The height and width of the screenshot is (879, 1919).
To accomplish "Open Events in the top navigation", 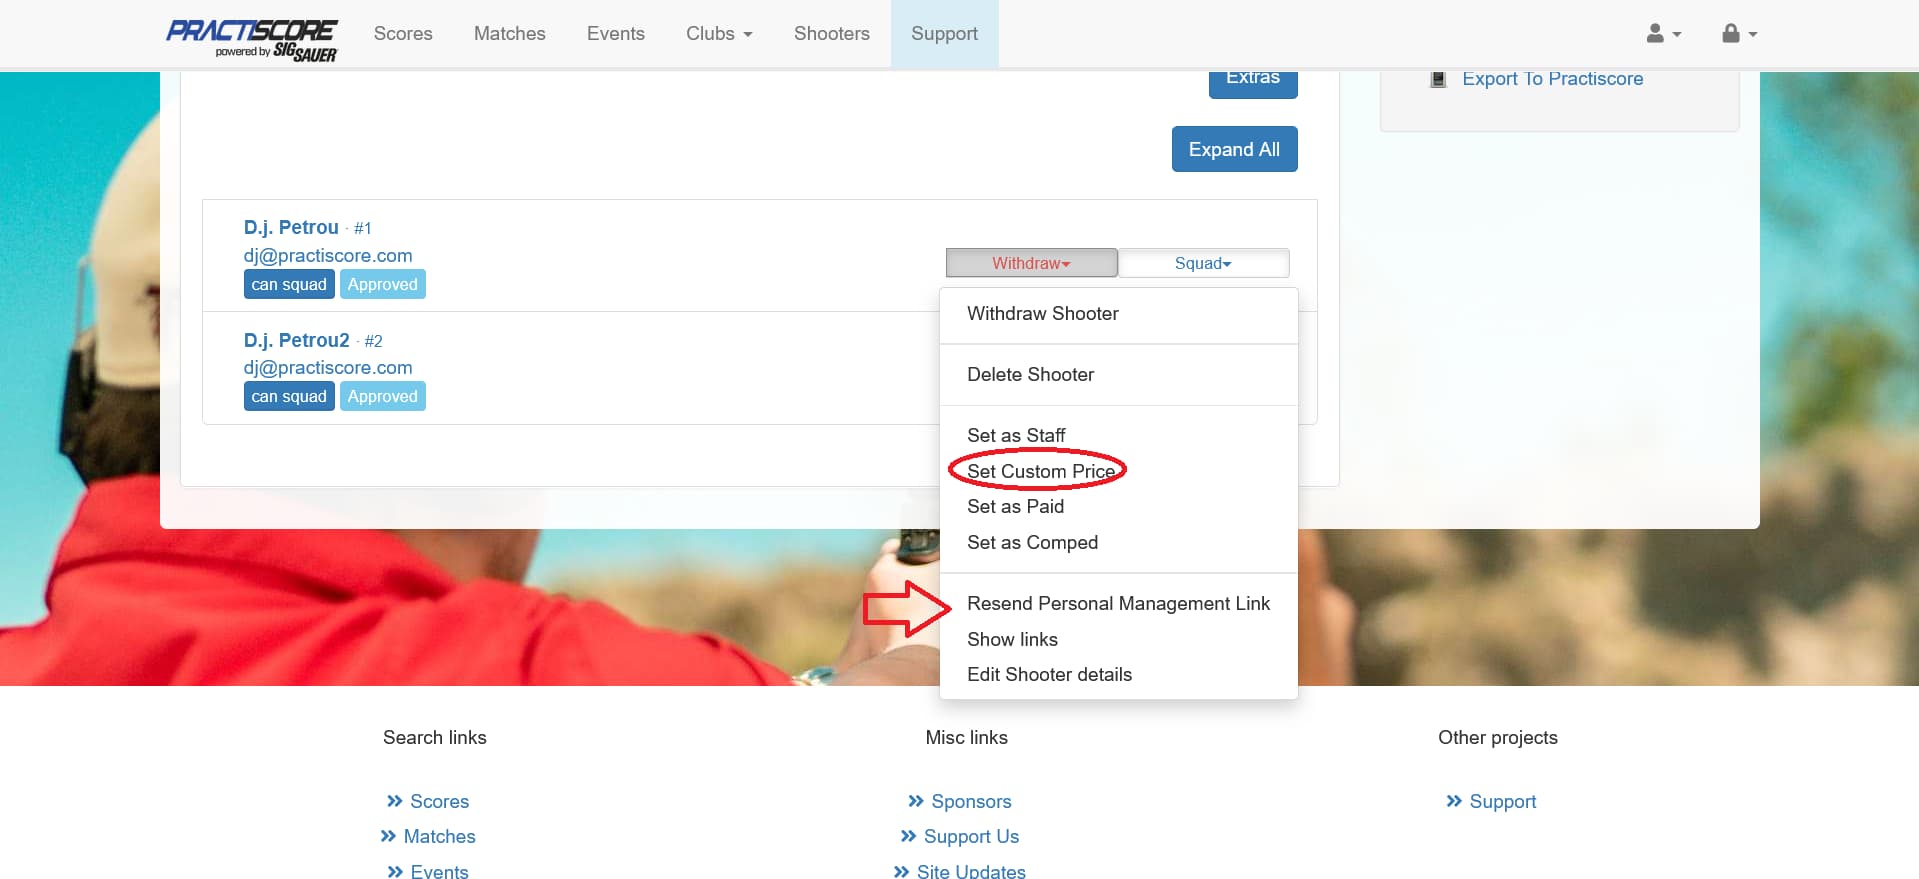I will [x=616, y=34].
